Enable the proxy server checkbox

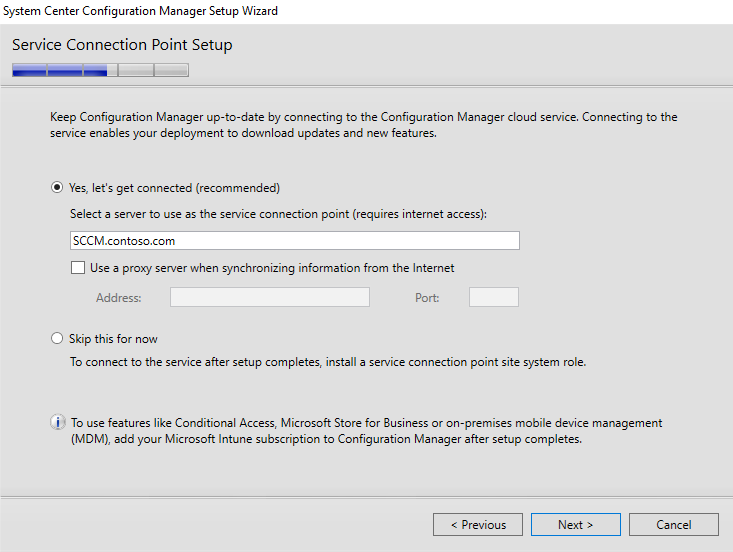coord(78,267)
